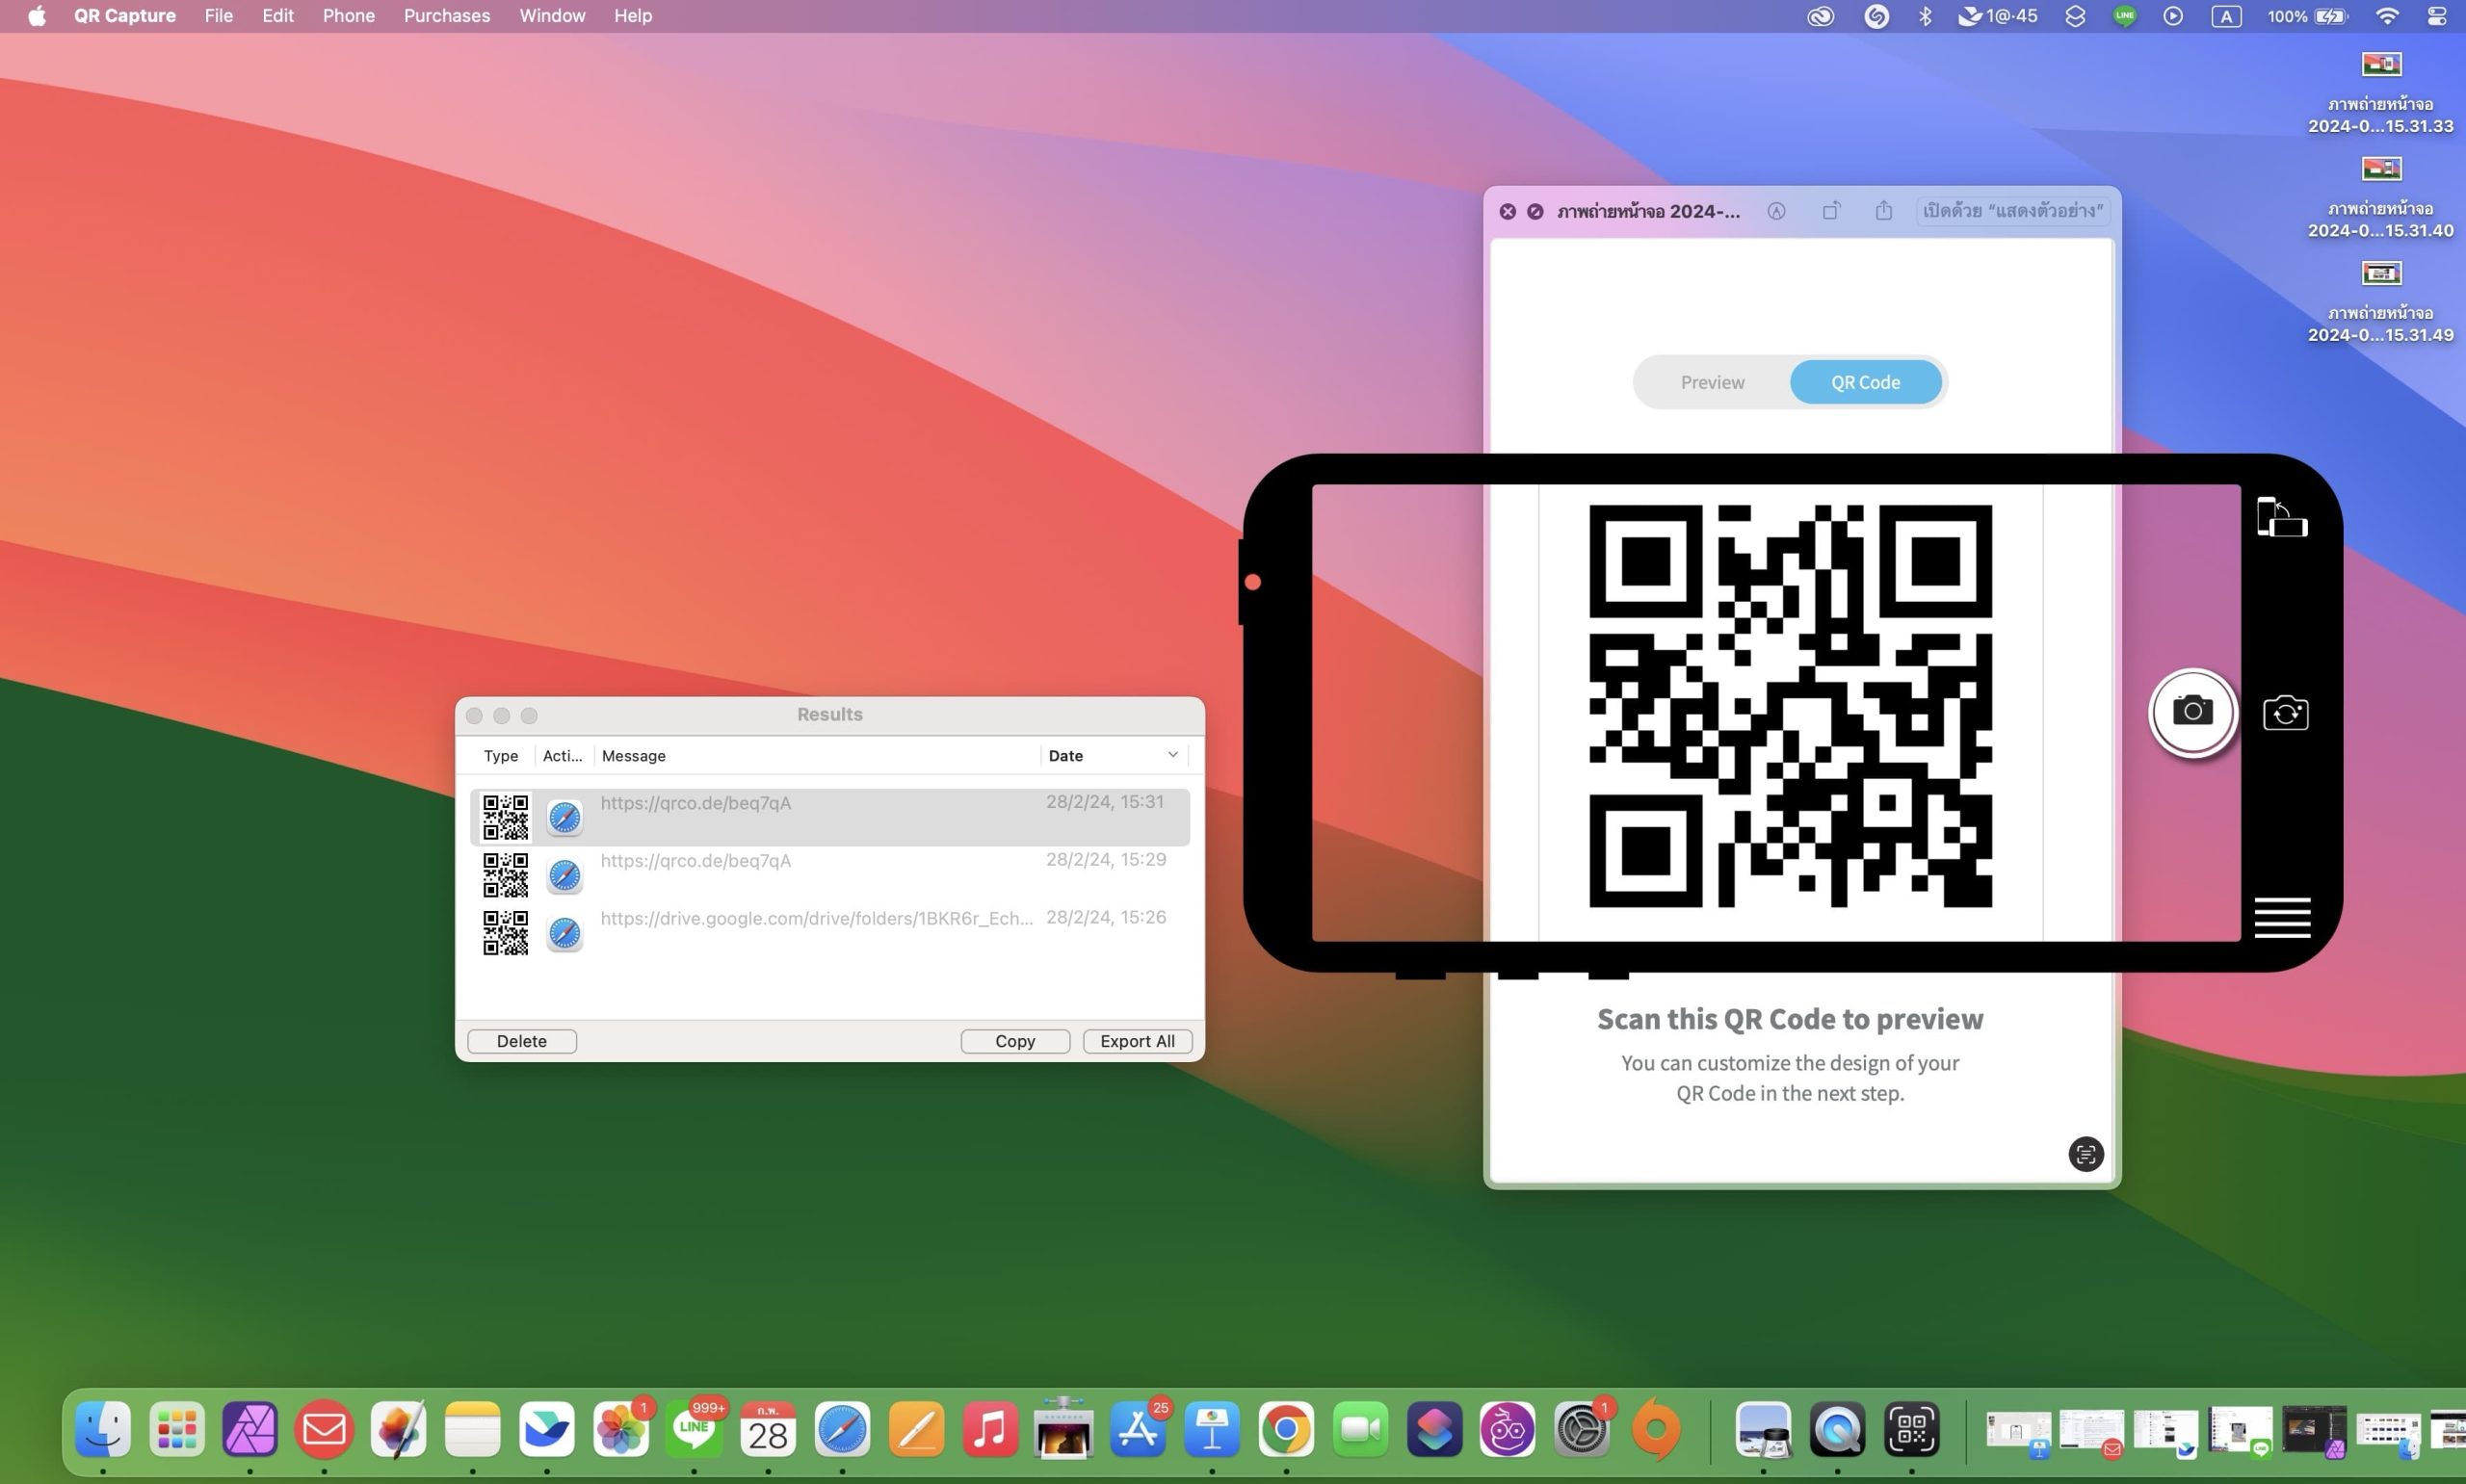This screenshot has height=1484, width=2466.
Task: Click the rotate icon in the preview toolbar
Action: click(x=1832, y=211)
